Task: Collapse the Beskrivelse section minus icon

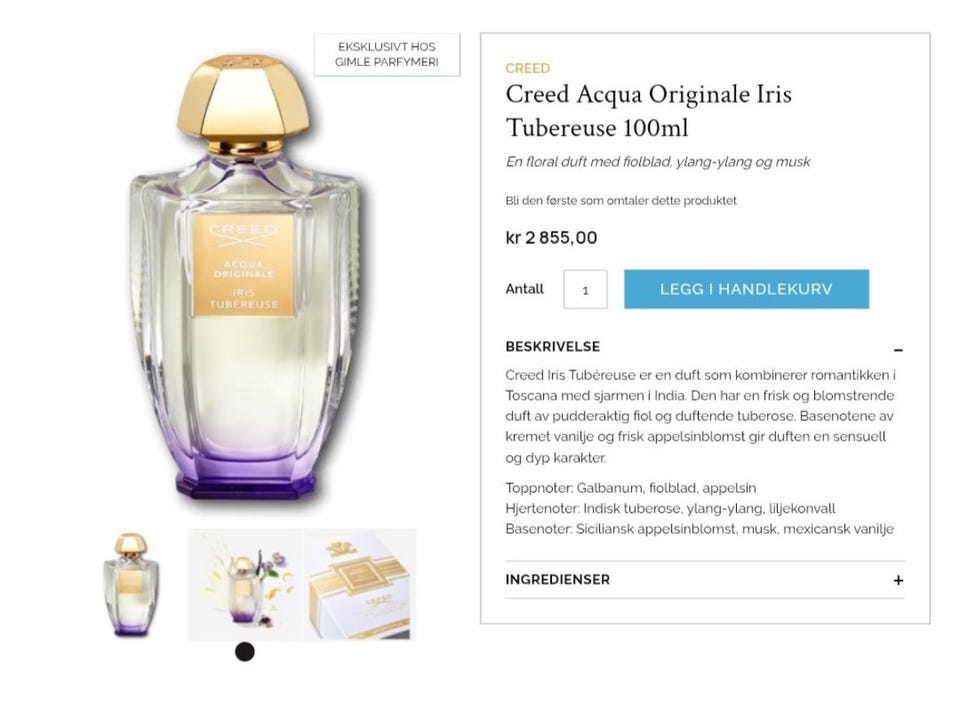Action: point(898,349)
